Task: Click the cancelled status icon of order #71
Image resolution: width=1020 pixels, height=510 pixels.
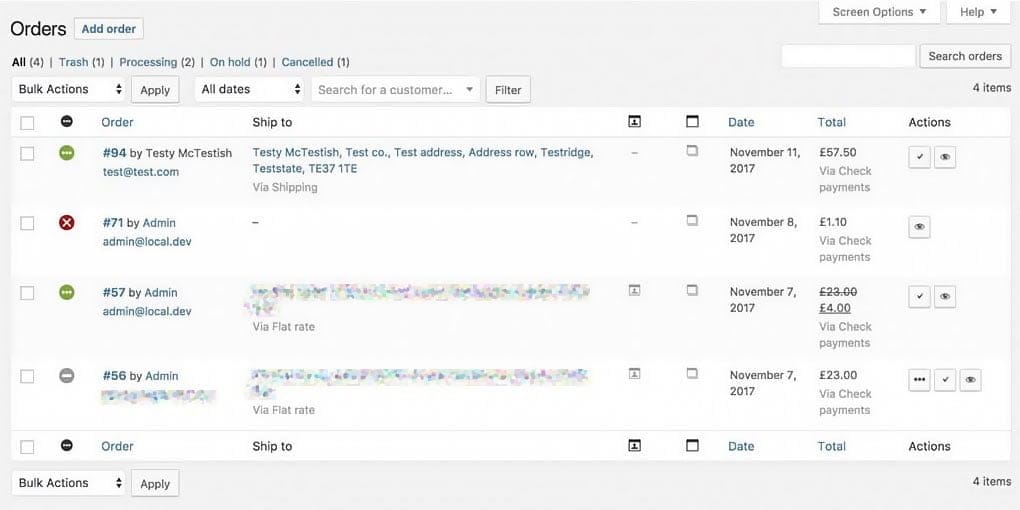Action: (x=67, y=222)
